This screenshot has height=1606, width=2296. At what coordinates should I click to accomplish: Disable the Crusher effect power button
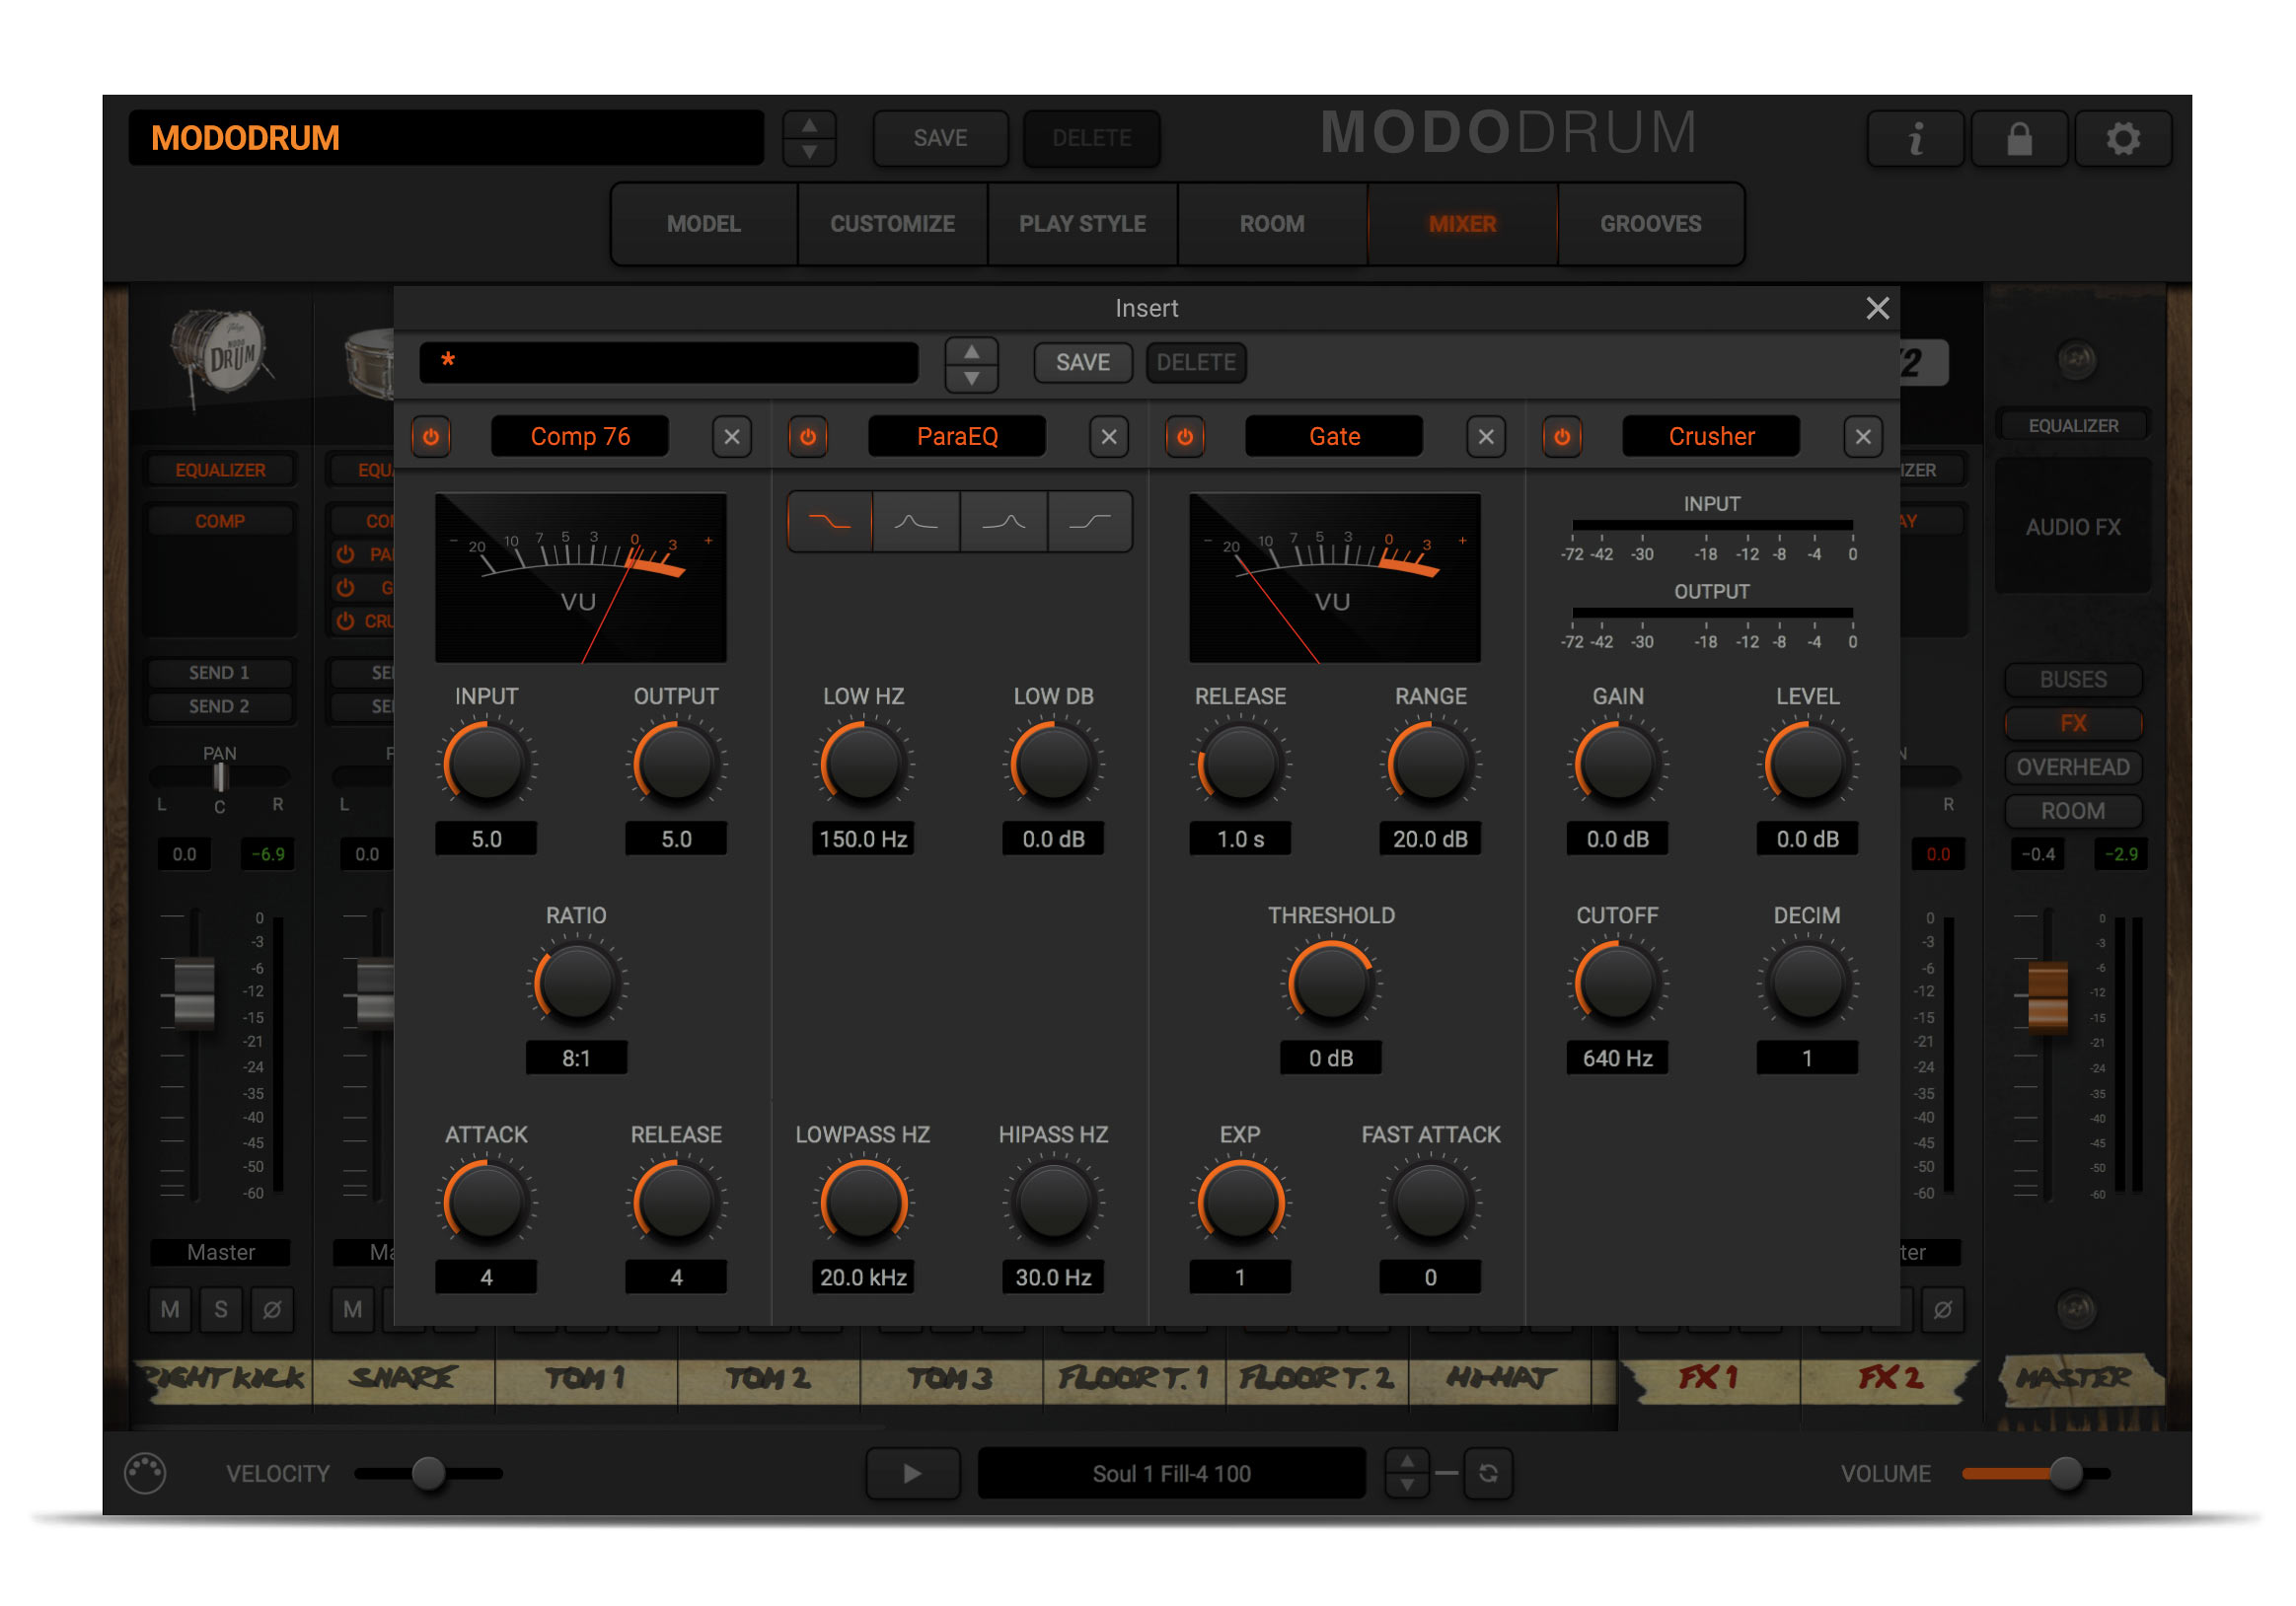pyautogui.click(x=1561, y=436)
